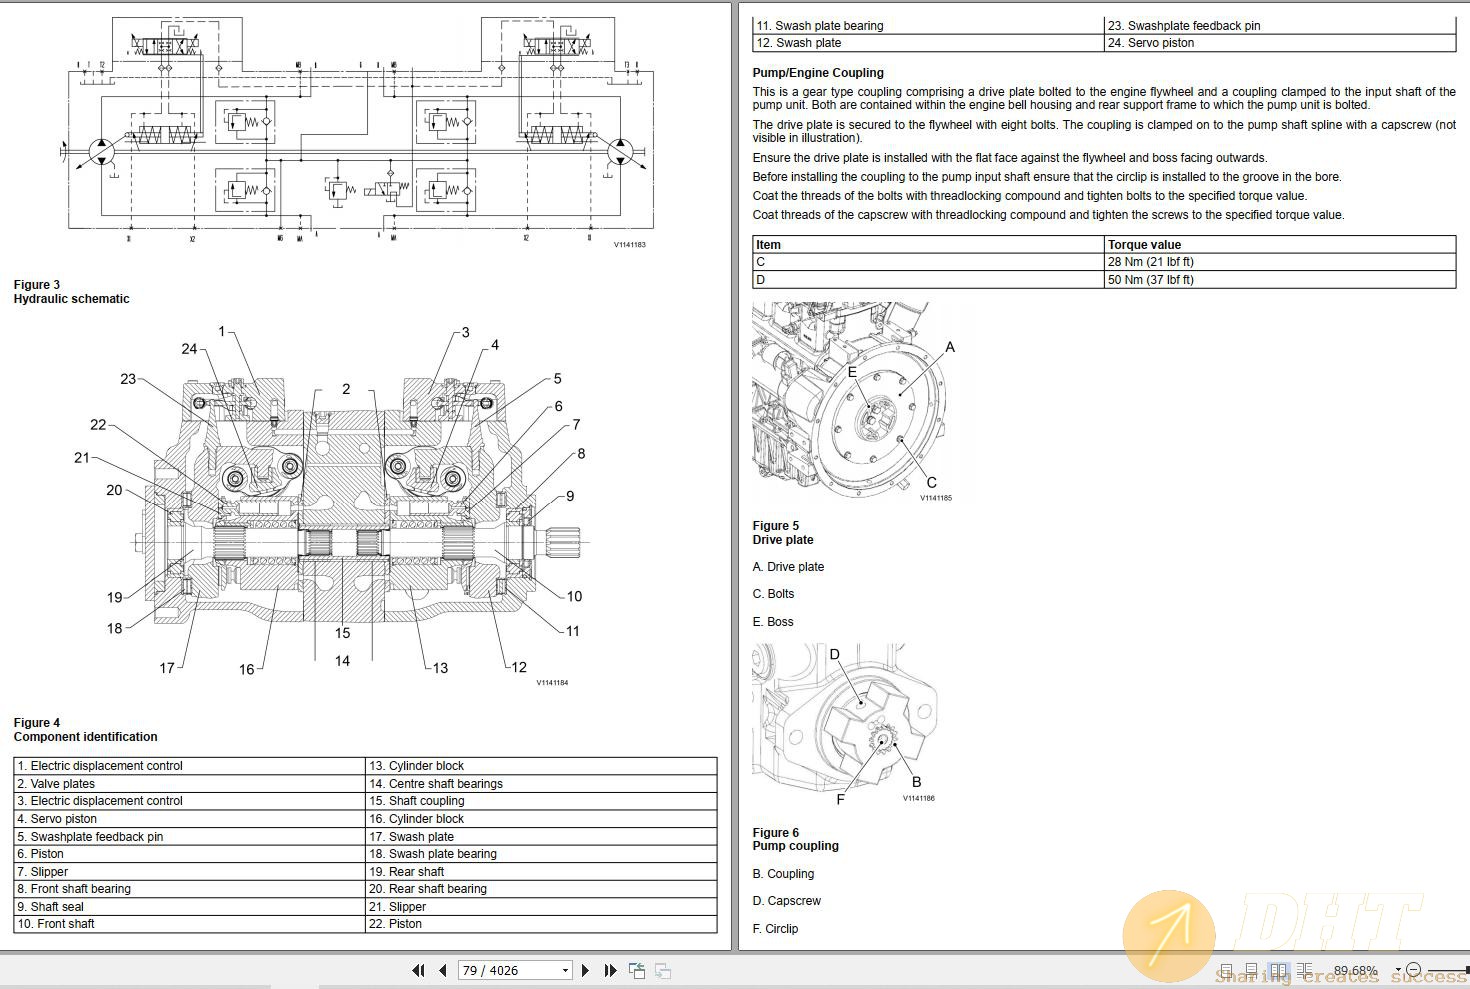This screenshot has width=1470, height=989.
Task: Click the '28 Nm (21 lbf ft)' torque cell
Action: [x=1279, y=262]
